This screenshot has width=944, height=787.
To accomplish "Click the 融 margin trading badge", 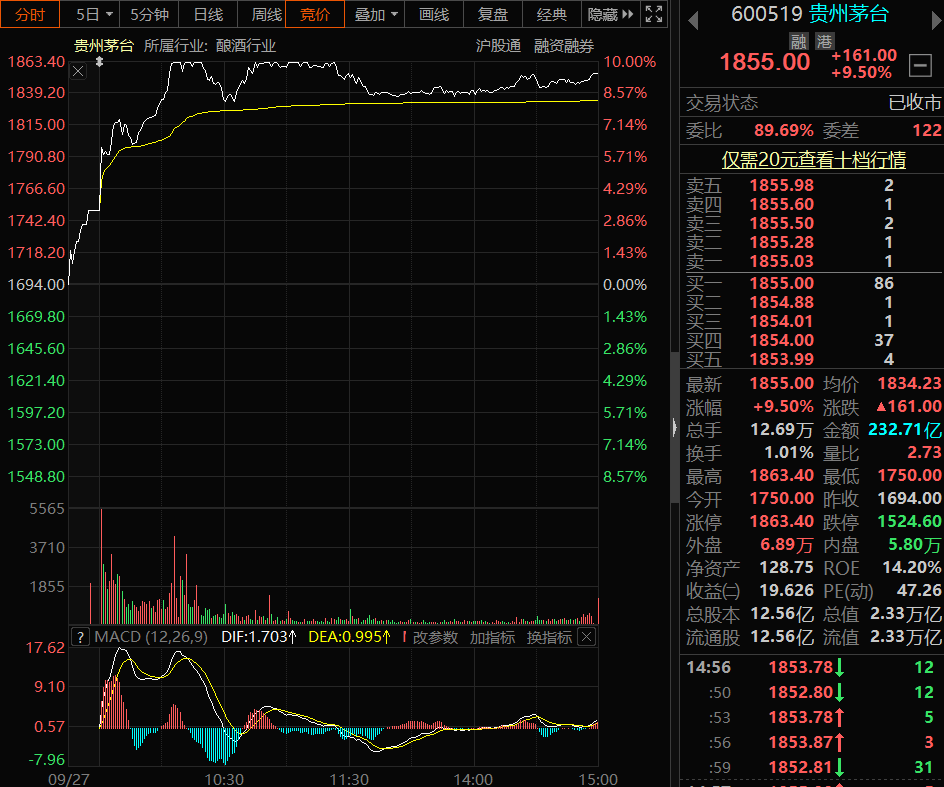I will tap(798, 41).
